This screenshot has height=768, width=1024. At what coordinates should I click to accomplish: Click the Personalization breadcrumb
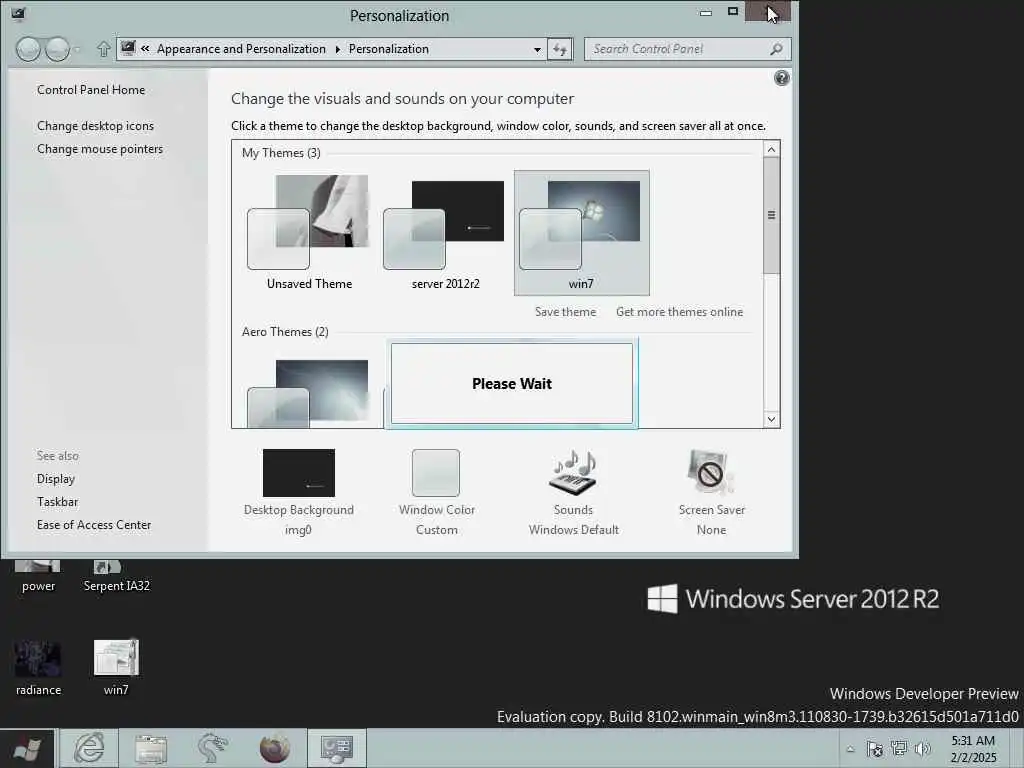389,49
